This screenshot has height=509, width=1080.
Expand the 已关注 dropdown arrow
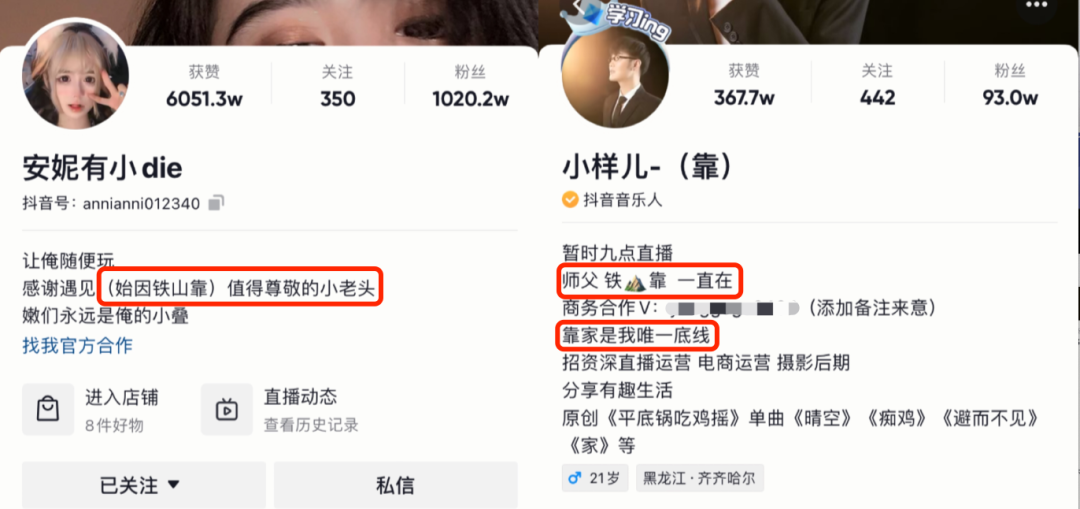(x=174, y=484)
